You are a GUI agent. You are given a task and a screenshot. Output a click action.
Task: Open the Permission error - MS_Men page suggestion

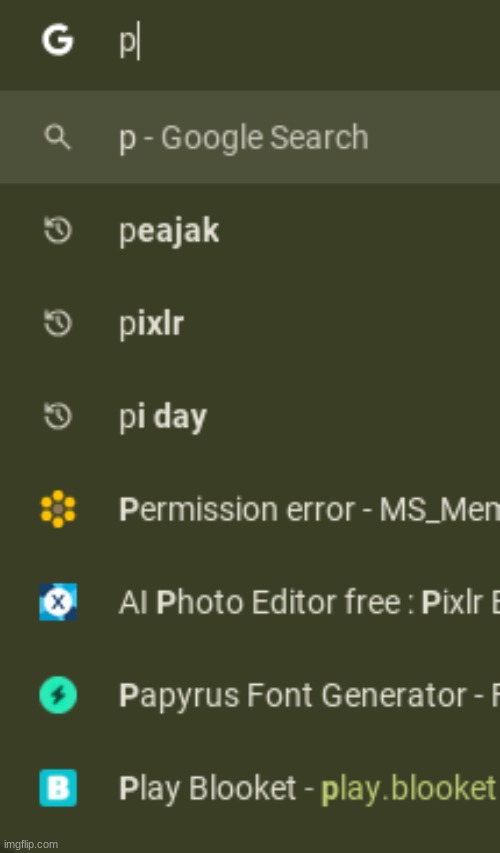tap(250, 509)
